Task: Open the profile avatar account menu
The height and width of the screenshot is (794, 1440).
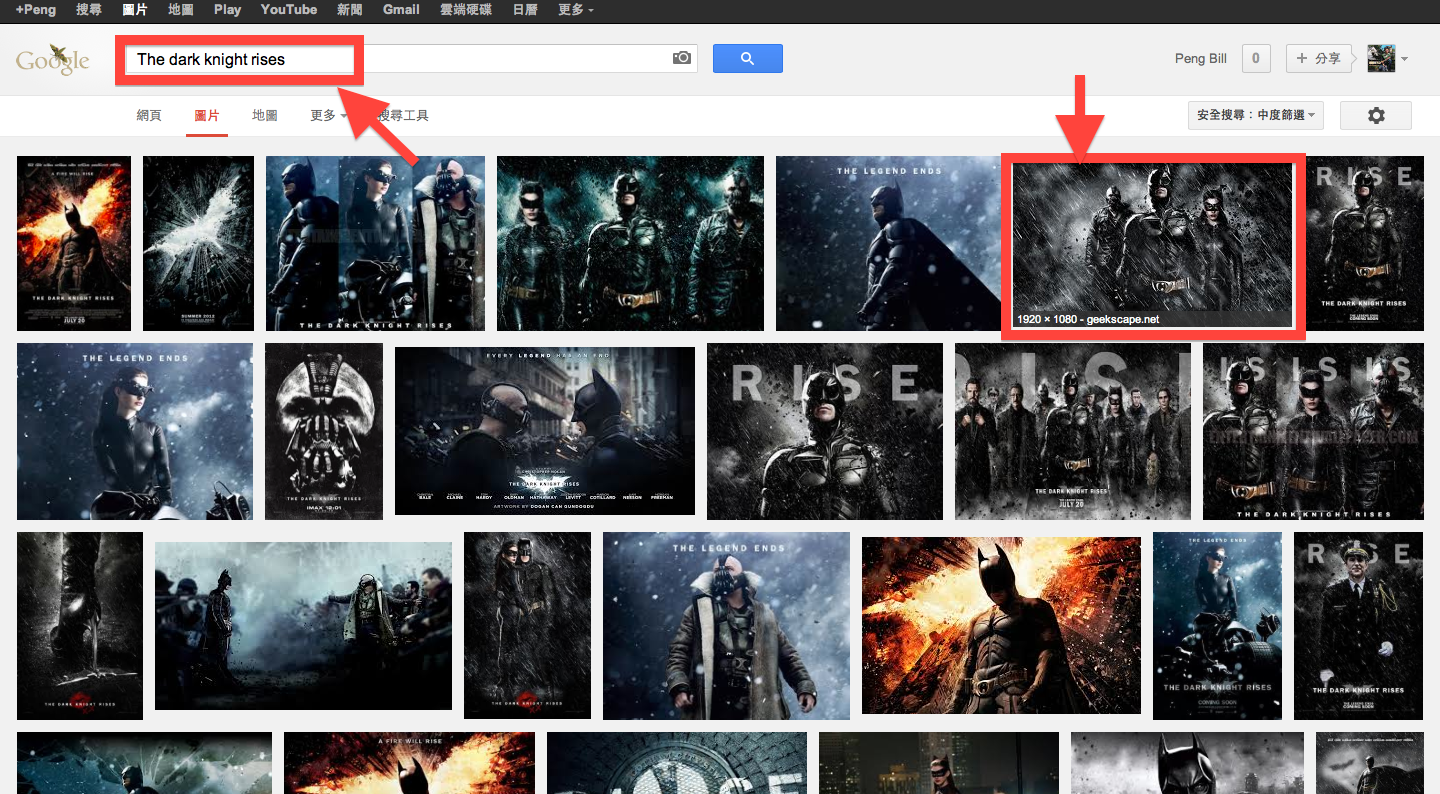Action: pyautogui.click(x=1381, y=58)
